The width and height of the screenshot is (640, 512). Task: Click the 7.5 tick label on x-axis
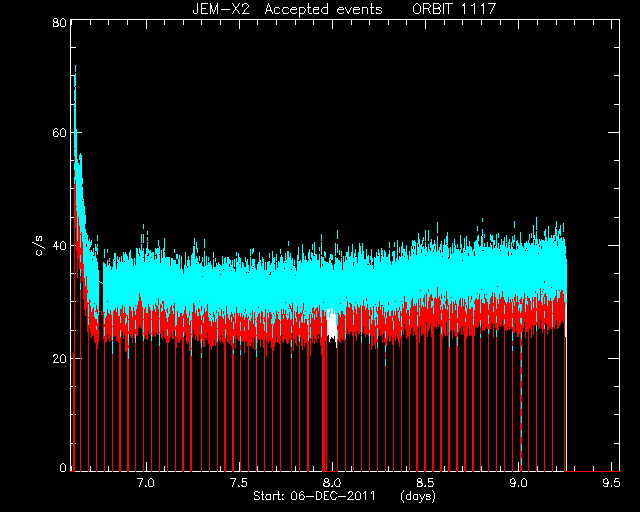point(239,483)
